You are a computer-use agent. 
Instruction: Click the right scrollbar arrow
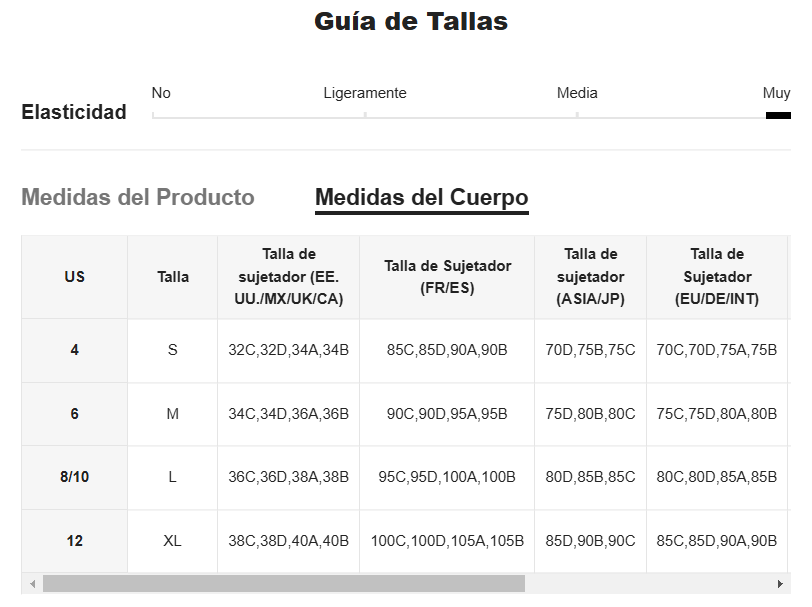(x=780, y=584)
